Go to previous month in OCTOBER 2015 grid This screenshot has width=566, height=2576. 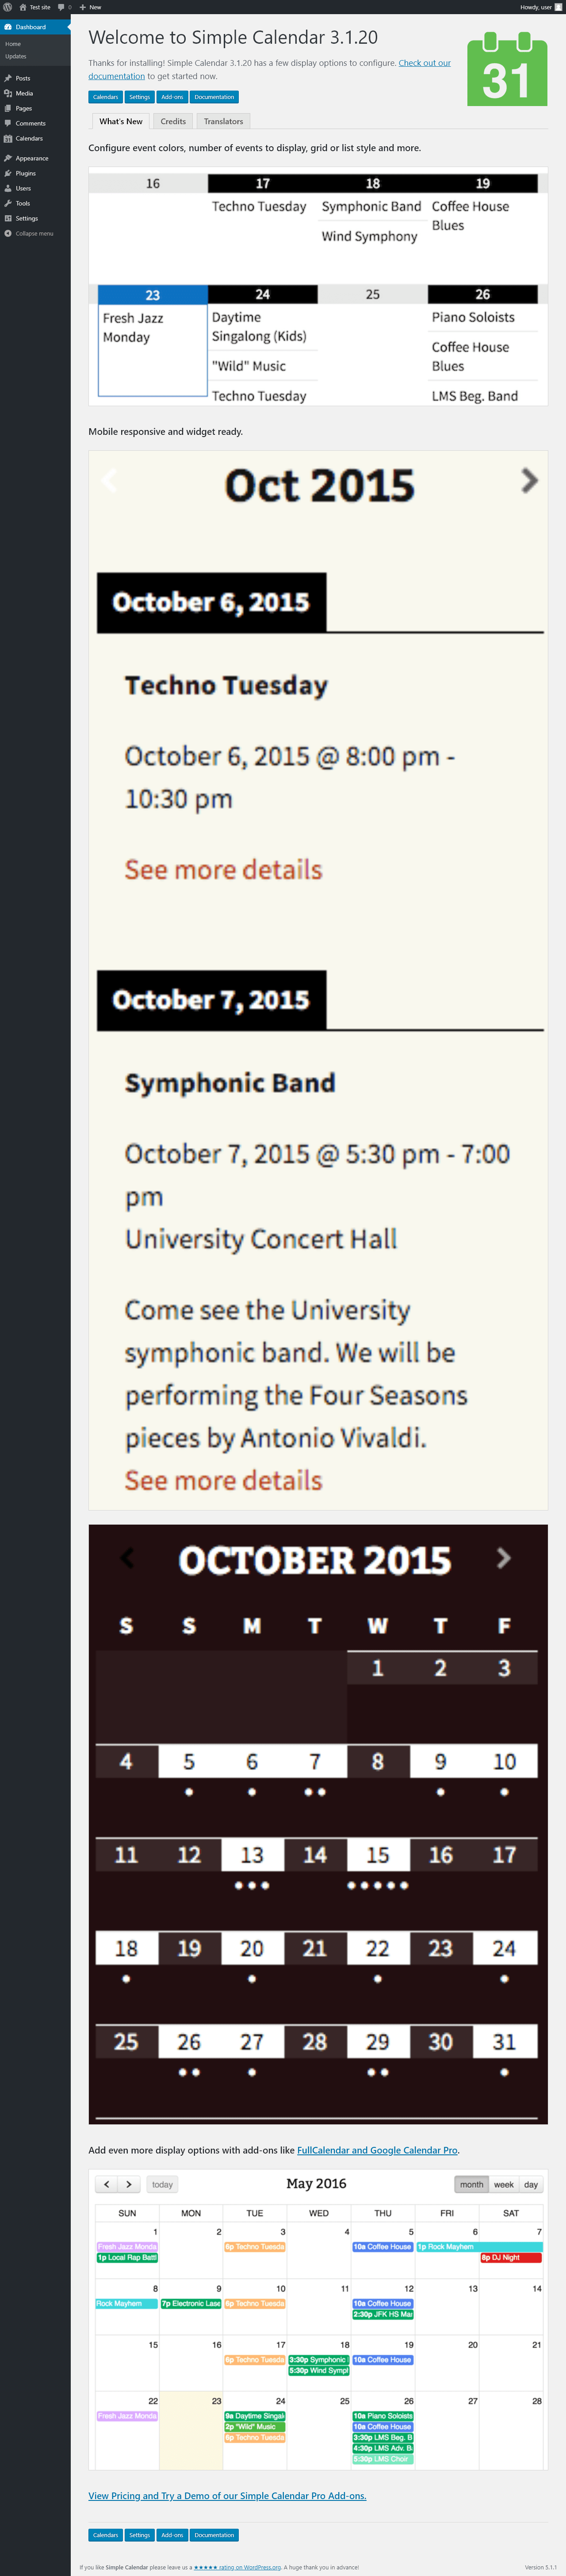coord(127,1558)
